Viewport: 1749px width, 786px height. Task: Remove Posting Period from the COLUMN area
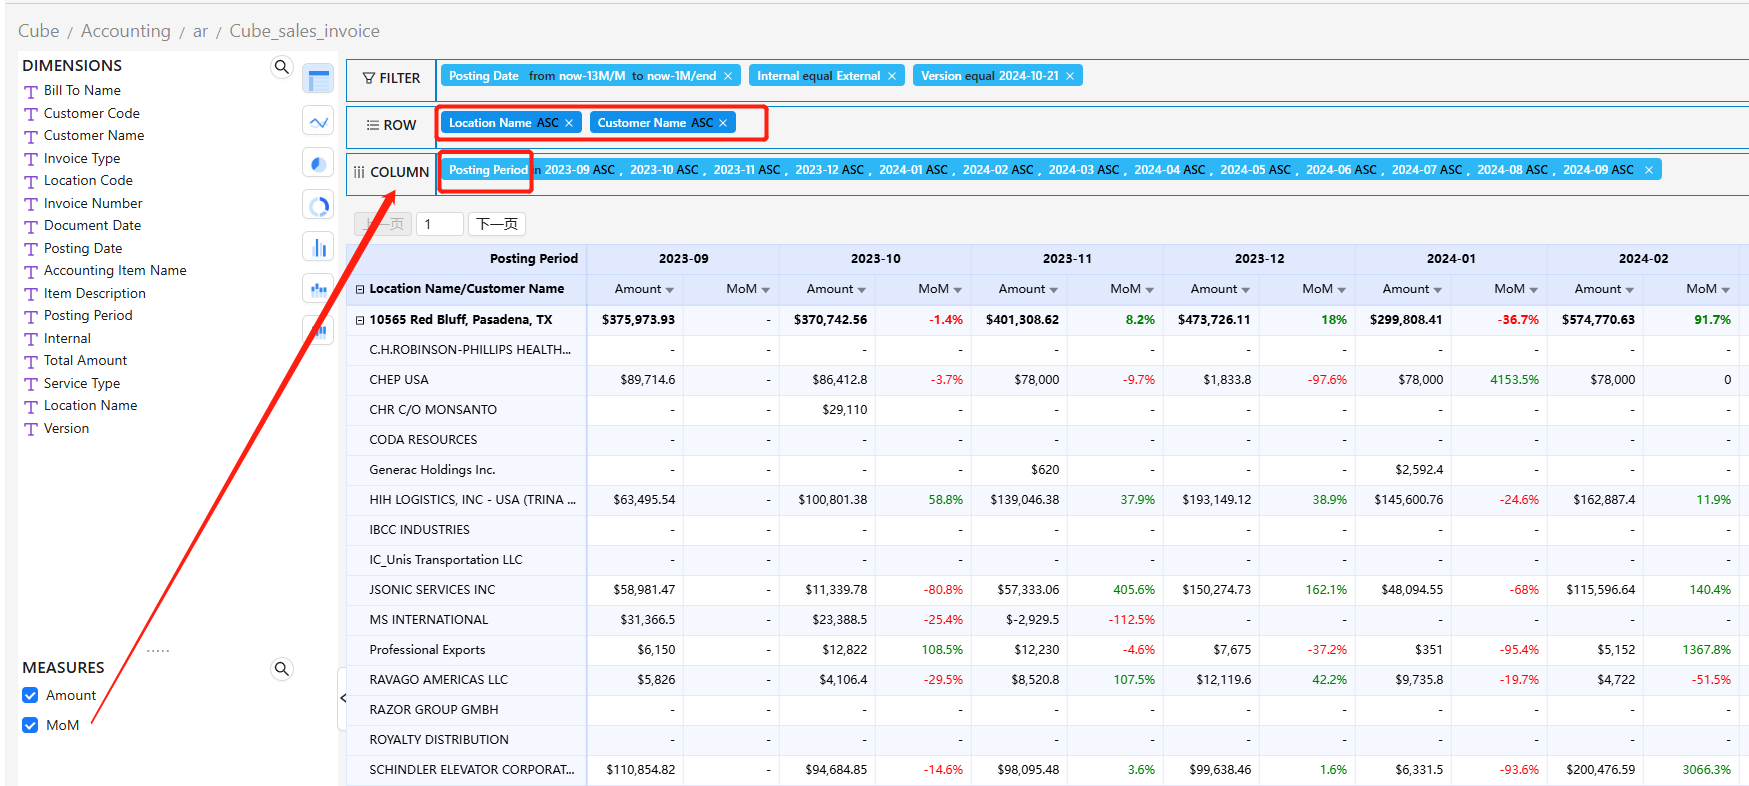point(1649,170)
